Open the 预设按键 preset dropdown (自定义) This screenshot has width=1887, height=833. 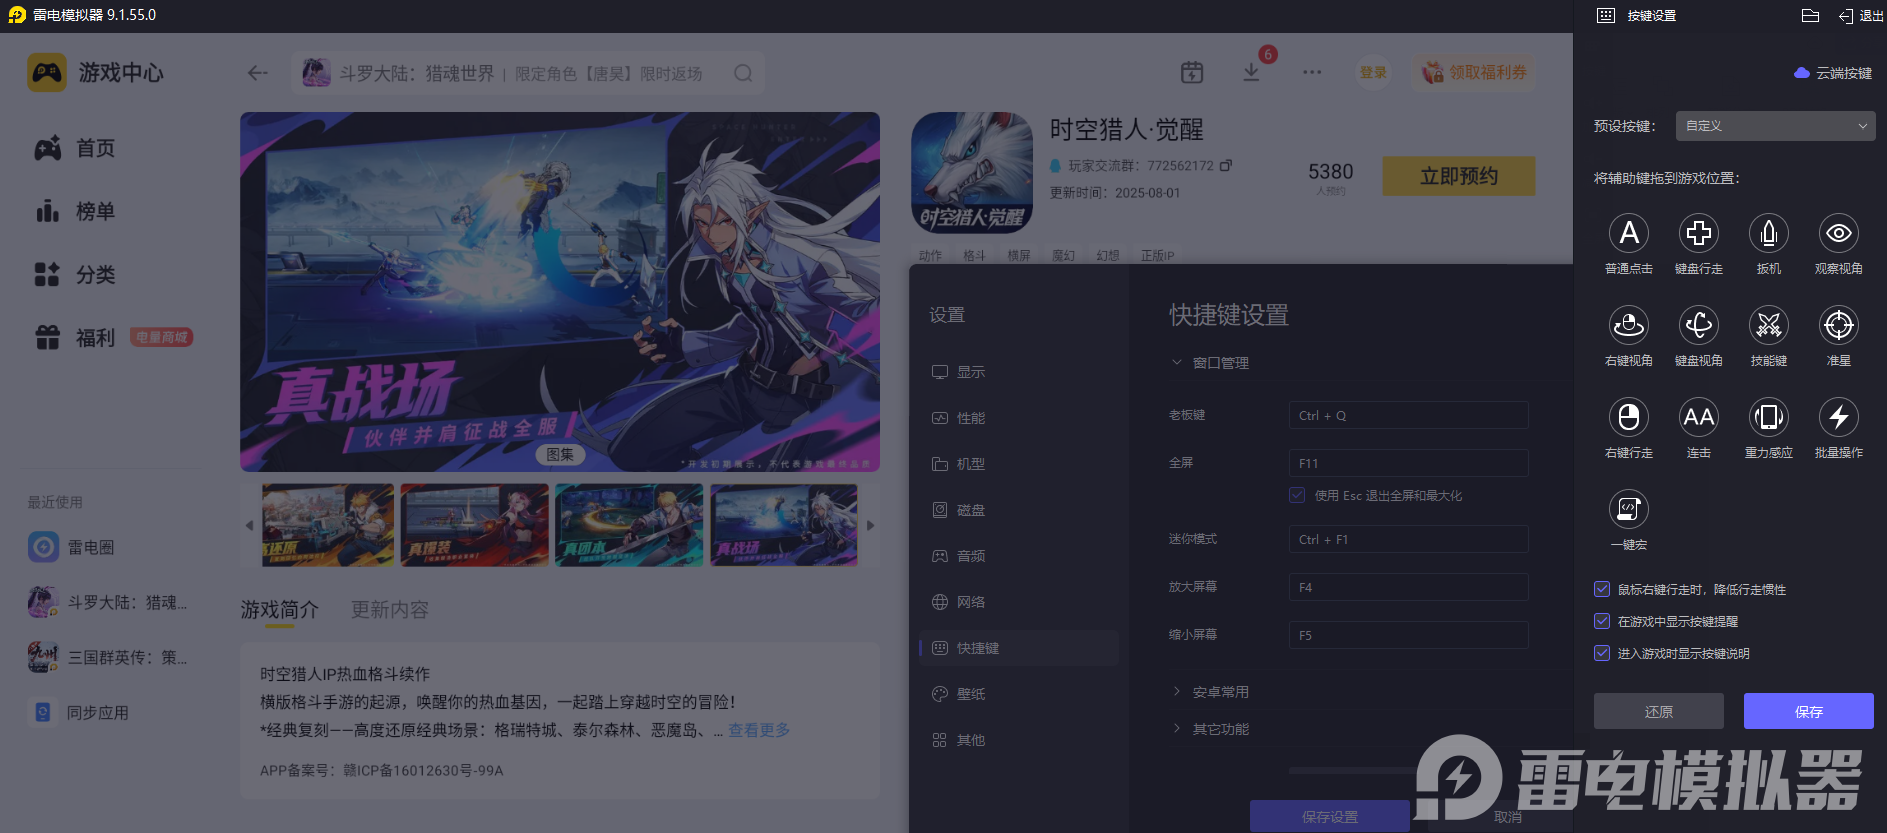(1775, 126)
